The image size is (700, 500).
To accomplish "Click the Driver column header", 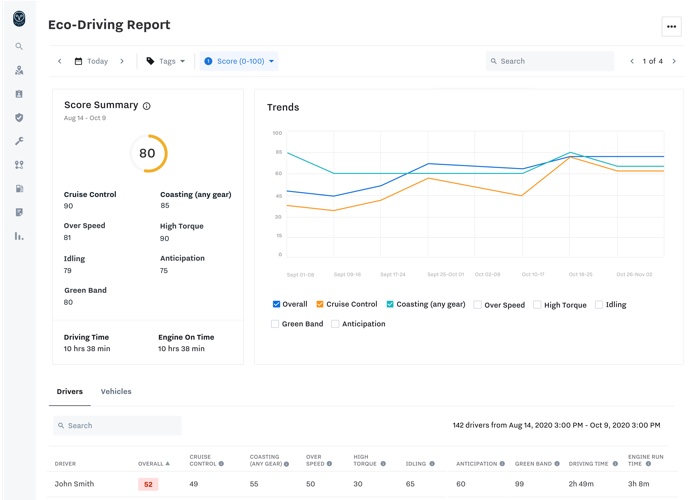I will pos(65,464).
